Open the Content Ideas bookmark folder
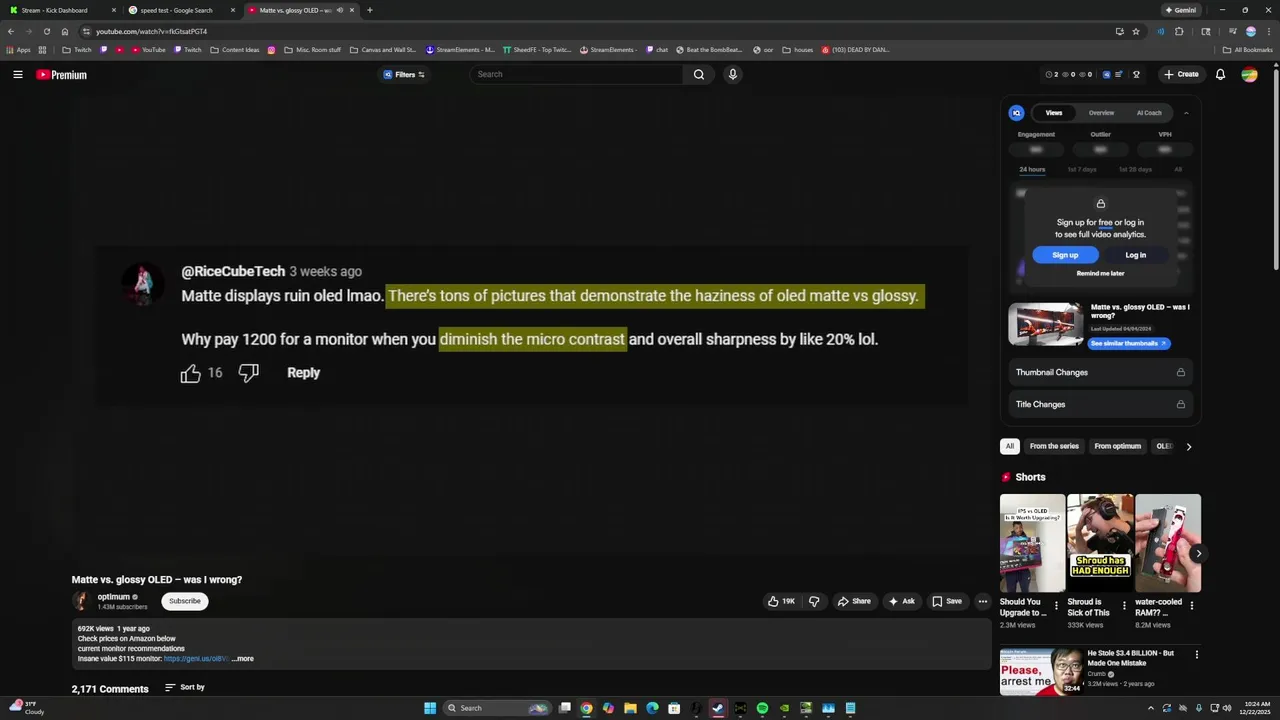This screenshot has height=720, width=1280. pyautogui.click(x=235, y=49)
